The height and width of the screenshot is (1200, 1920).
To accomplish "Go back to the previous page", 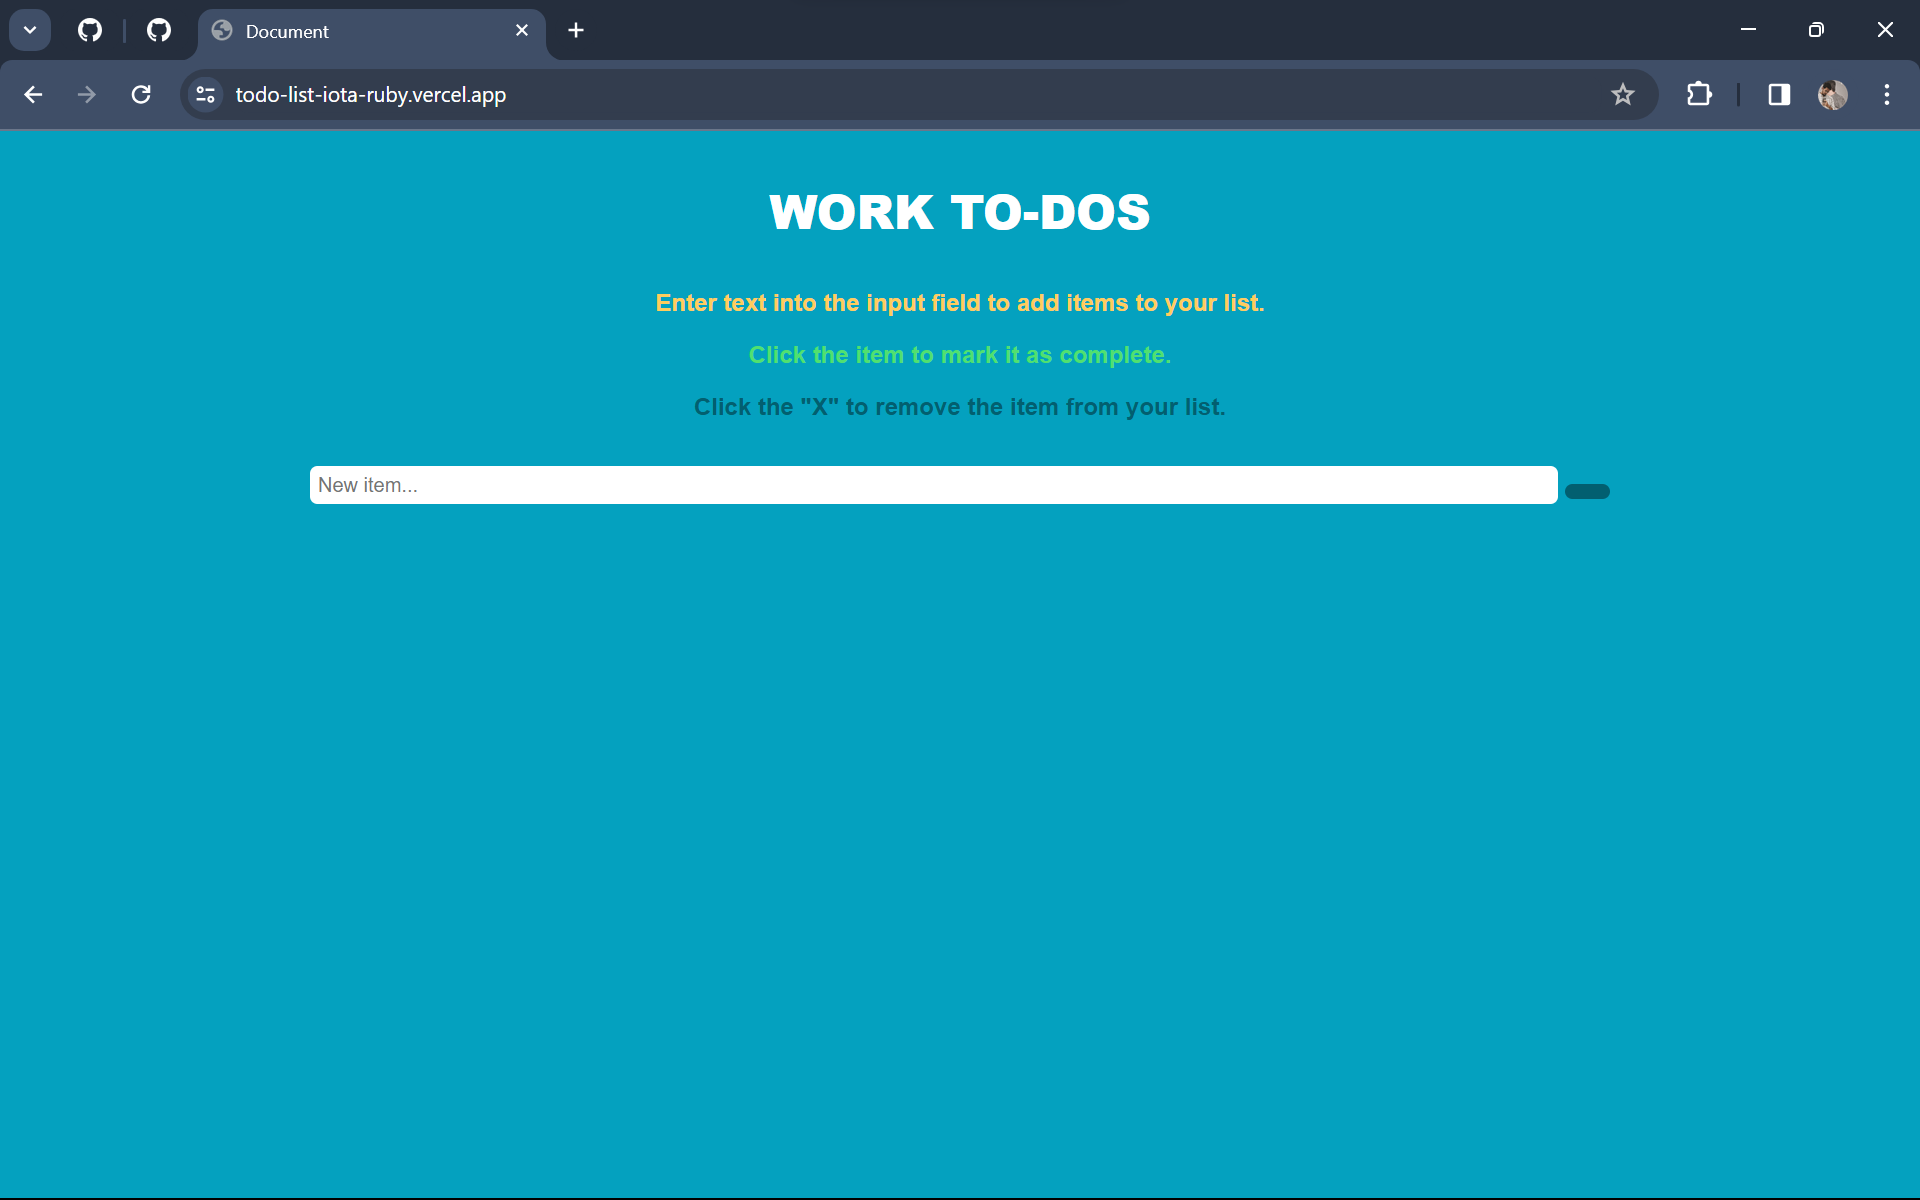I will (33, 94).
